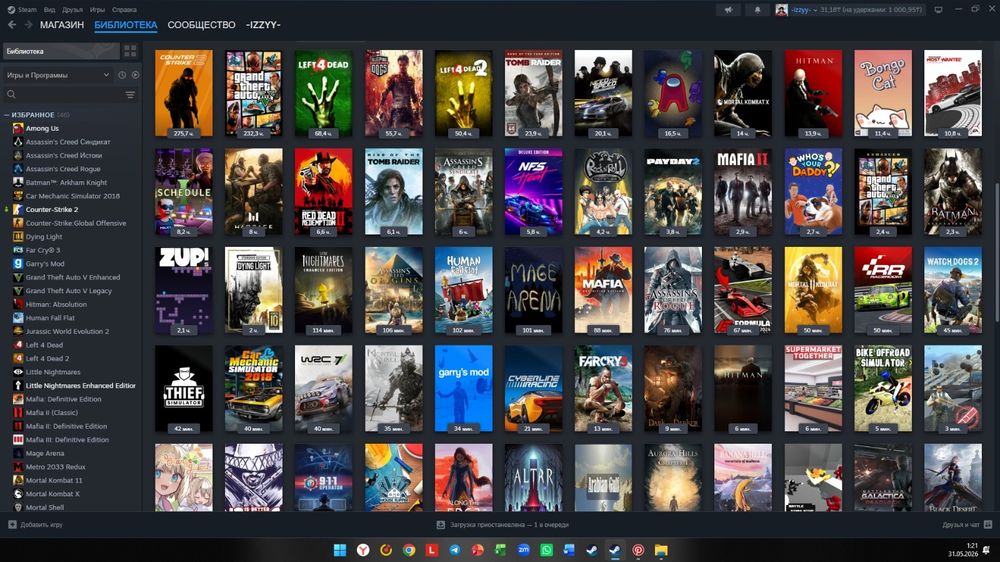1000x562 pixels.
Task: Open the Игры и Программы dropdown
Action: [x=58, y=75]
